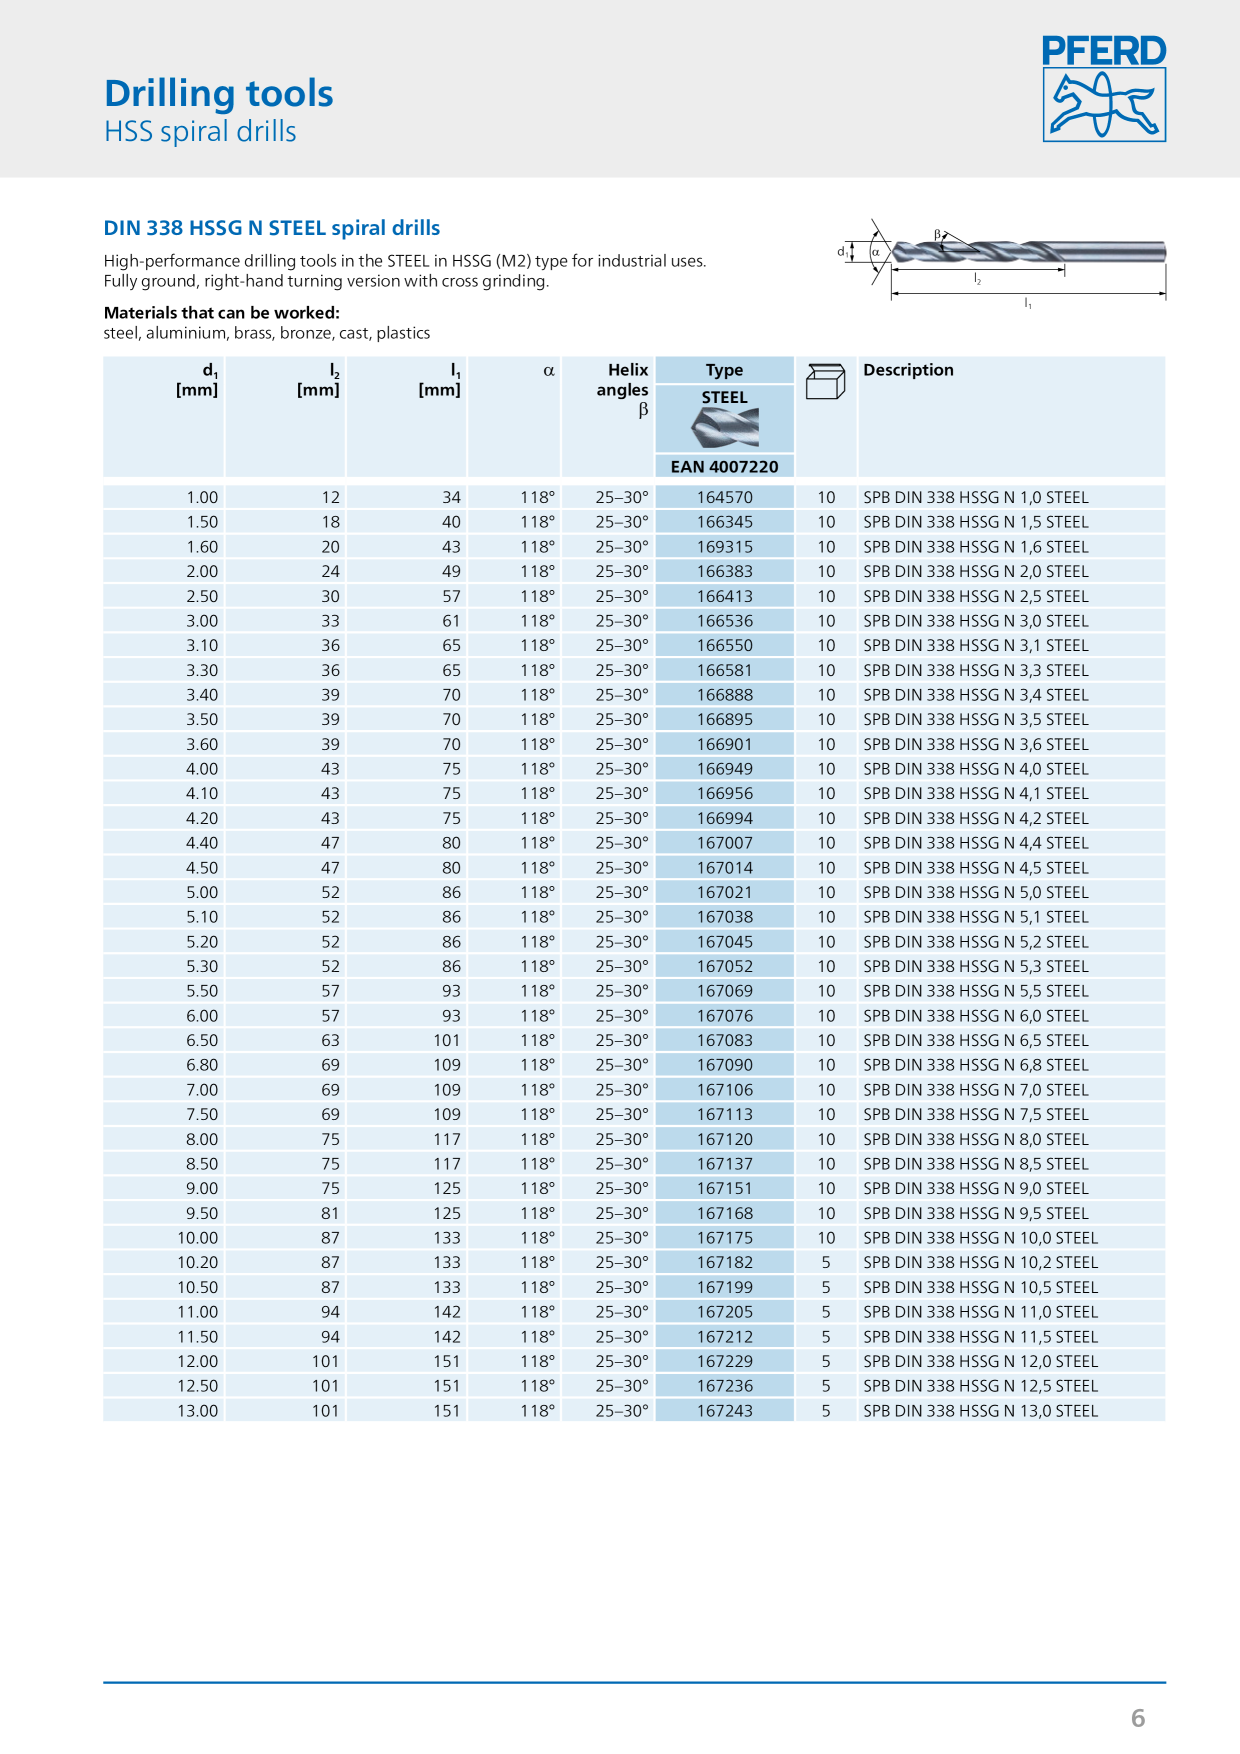
Task: Click 'SPB DIN 338 HSSG N 1,0 STEEL'
Action: click(976, 497)
